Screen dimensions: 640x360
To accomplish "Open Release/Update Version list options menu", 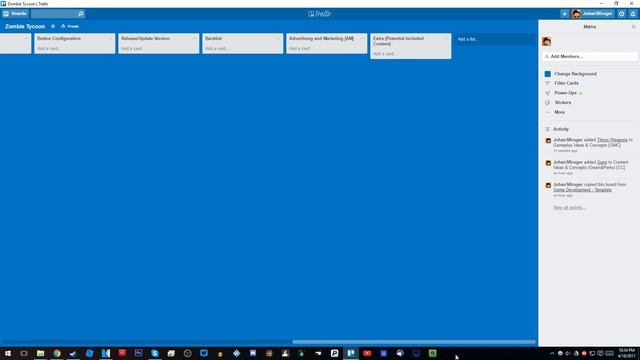I will pyautogui.click(x=194, y=38).
